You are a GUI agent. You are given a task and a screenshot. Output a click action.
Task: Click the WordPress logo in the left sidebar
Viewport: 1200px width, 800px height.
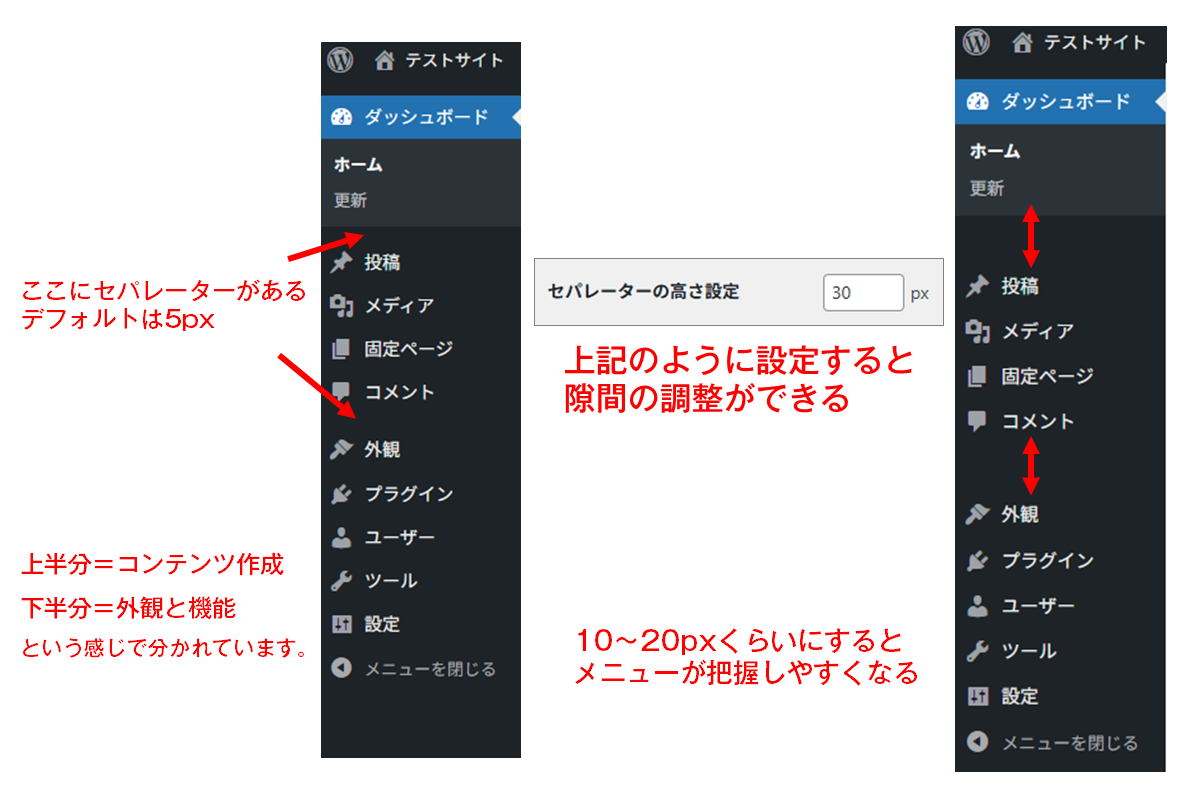pyautogui.click(x=340, y=60)
